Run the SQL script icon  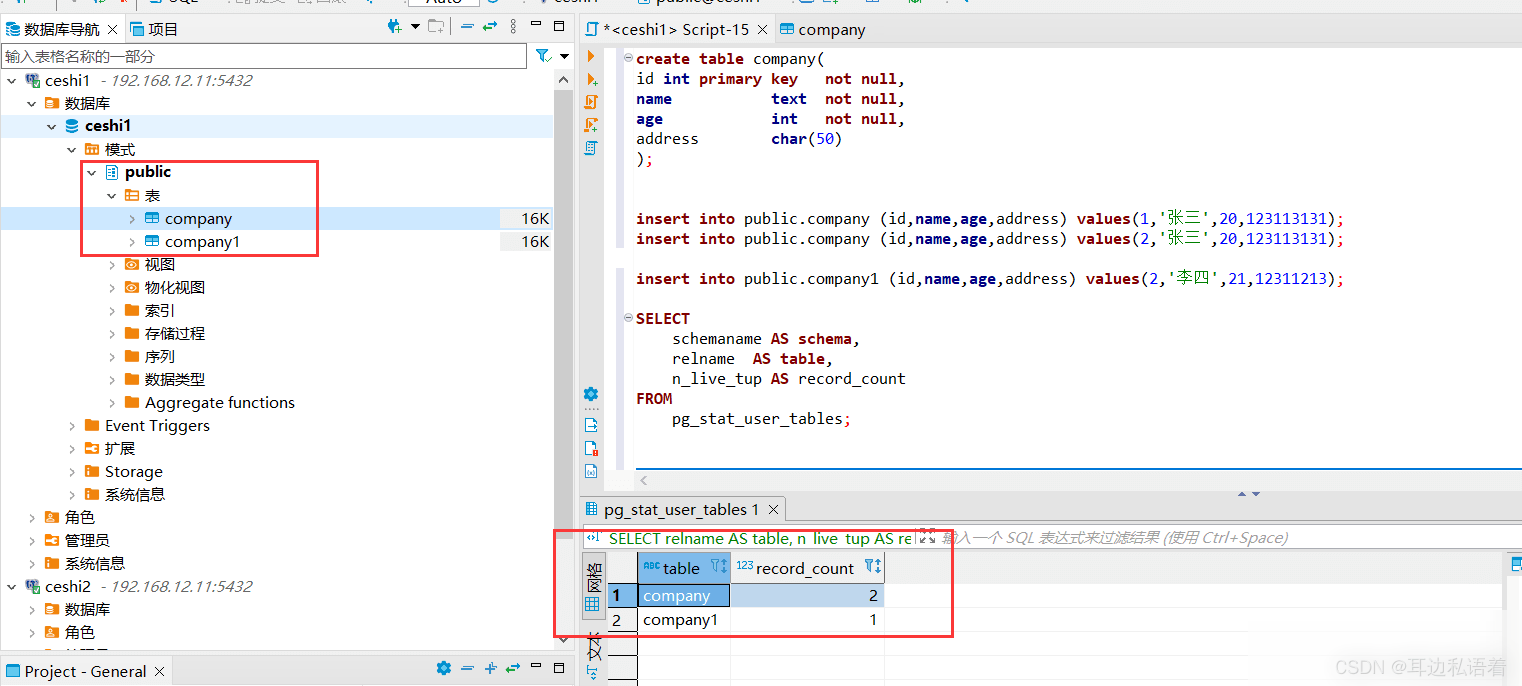[591, 102]
